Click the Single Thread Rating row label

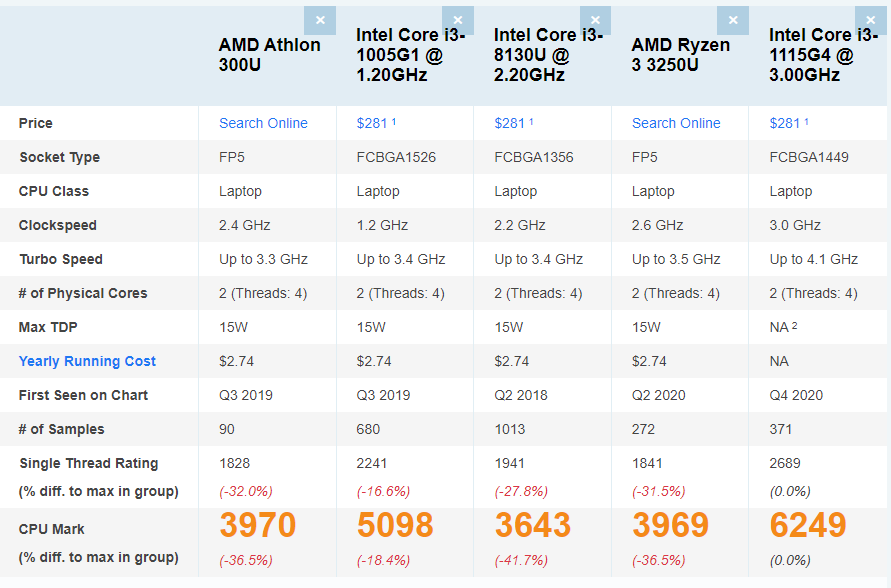coord(88,463)
